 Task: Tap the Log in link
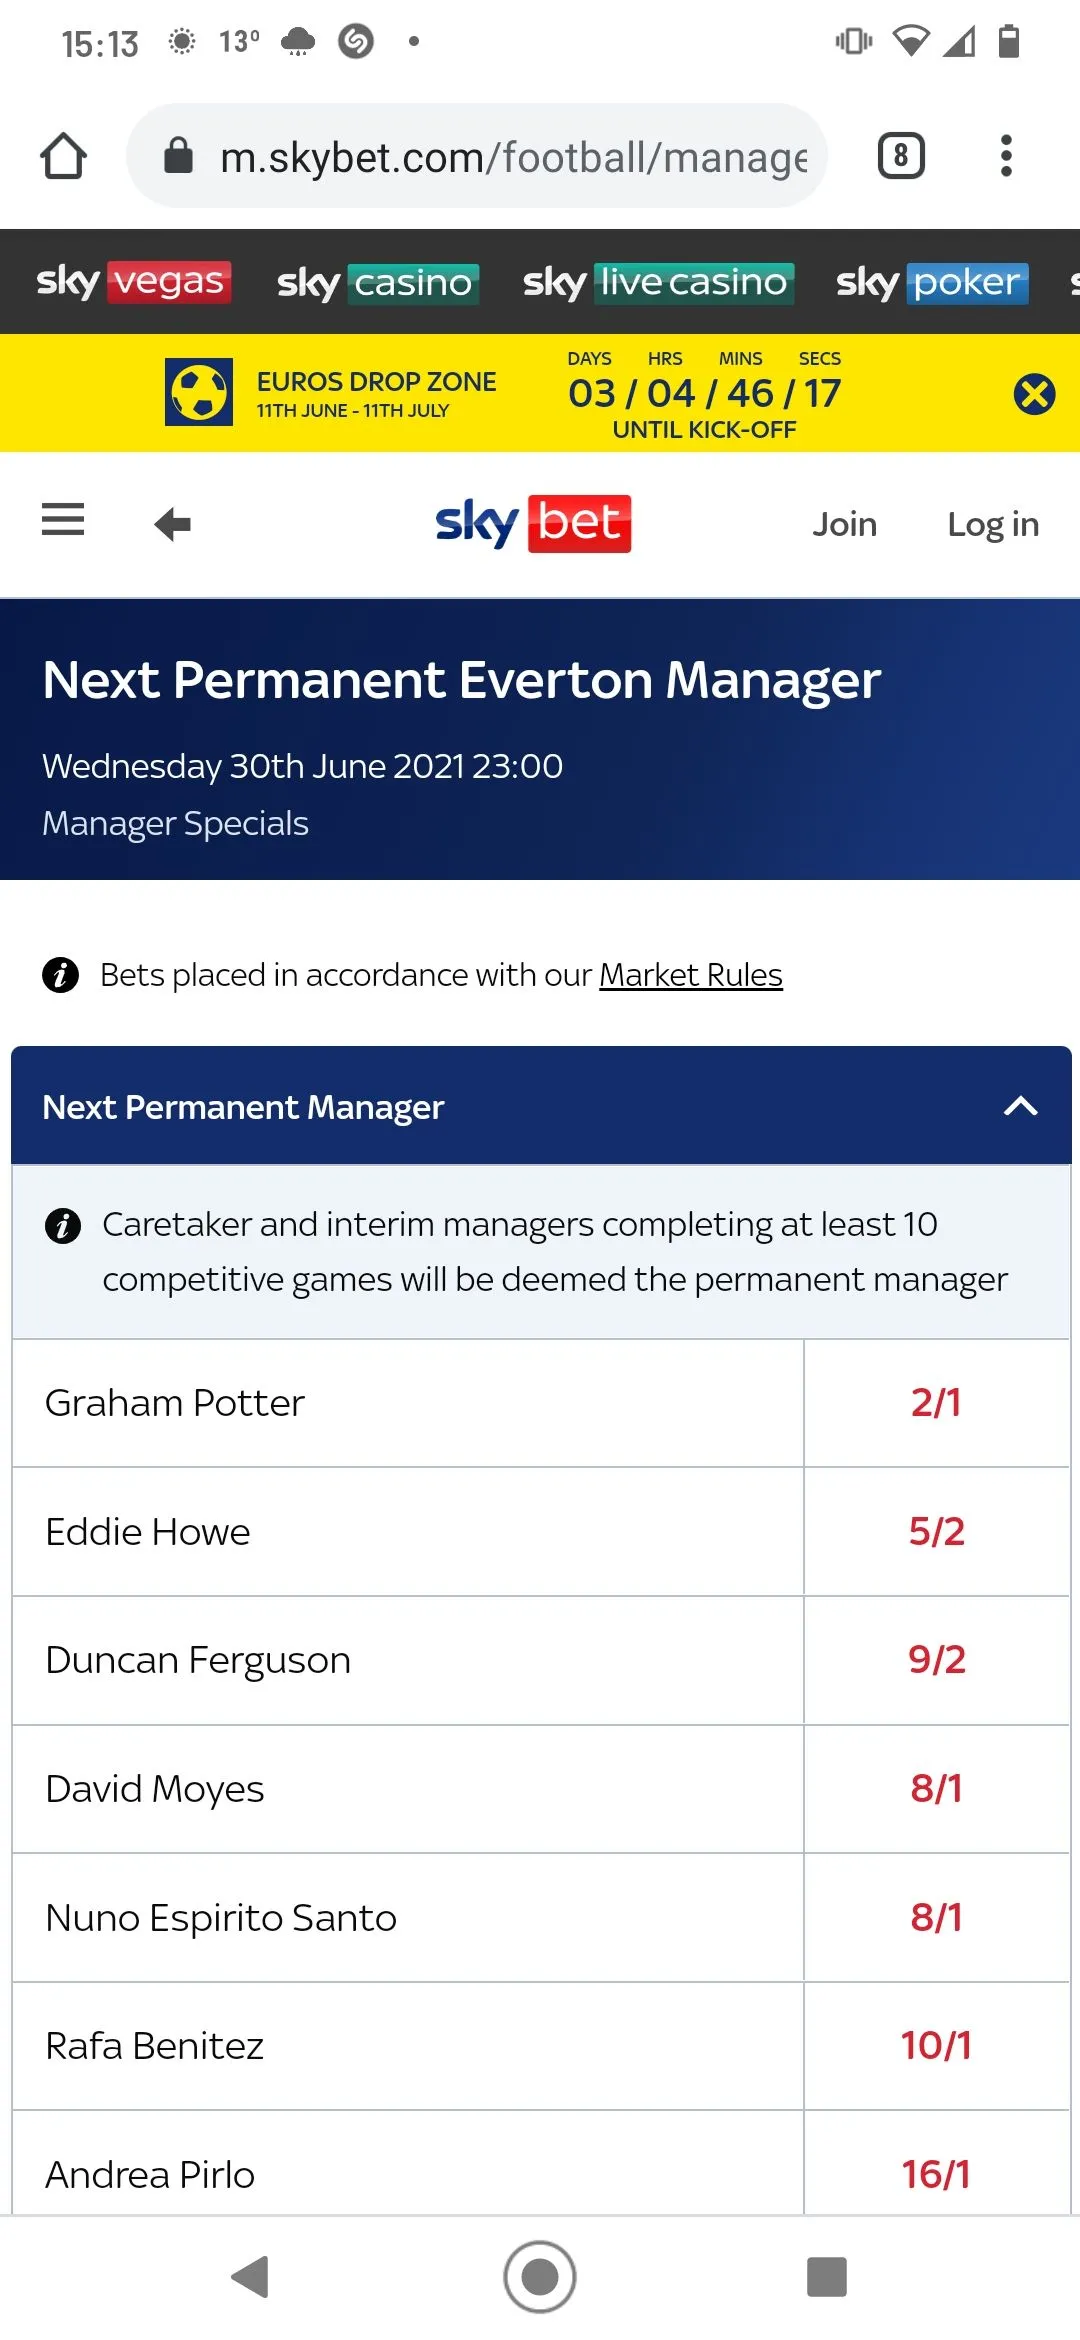[992, 524]
